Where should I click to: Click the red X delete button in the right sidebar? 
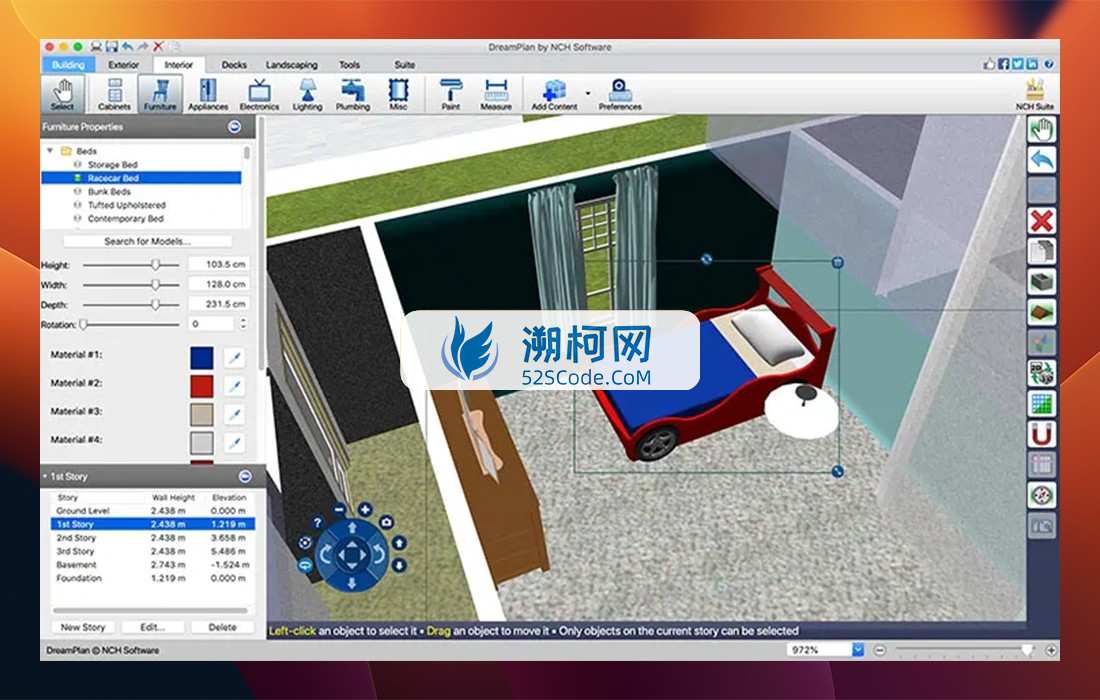click(1042, 221)
